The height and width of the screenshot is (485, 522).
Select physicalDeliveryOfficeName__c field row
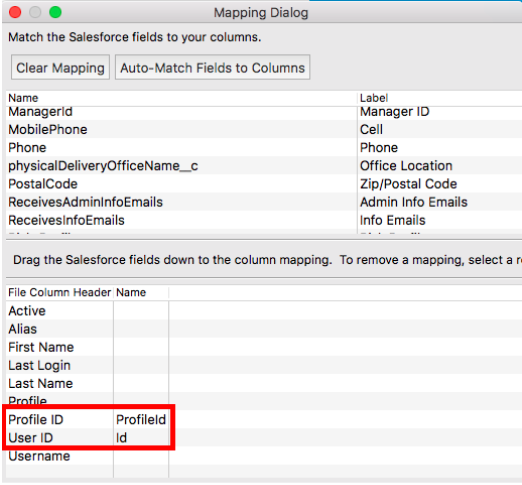pos(264,166)
